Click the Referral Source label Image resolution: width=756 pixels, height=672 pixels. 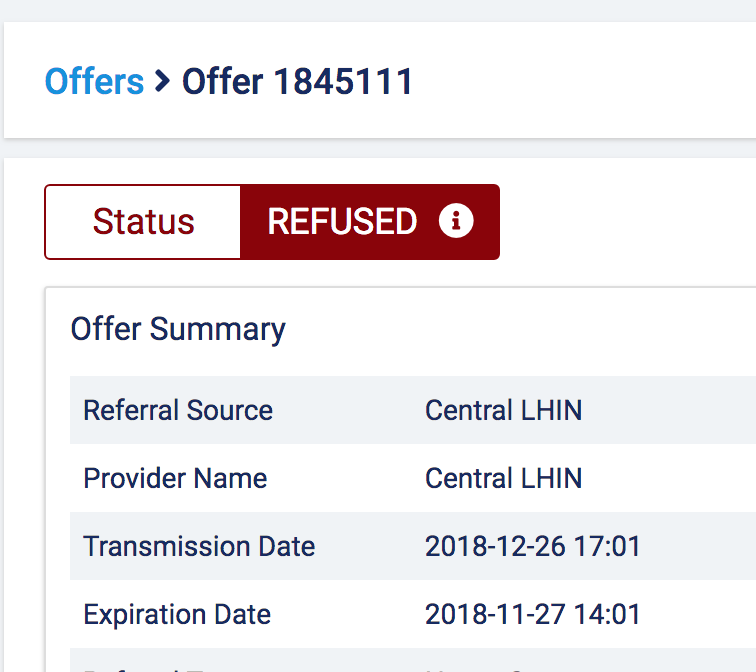178,410
